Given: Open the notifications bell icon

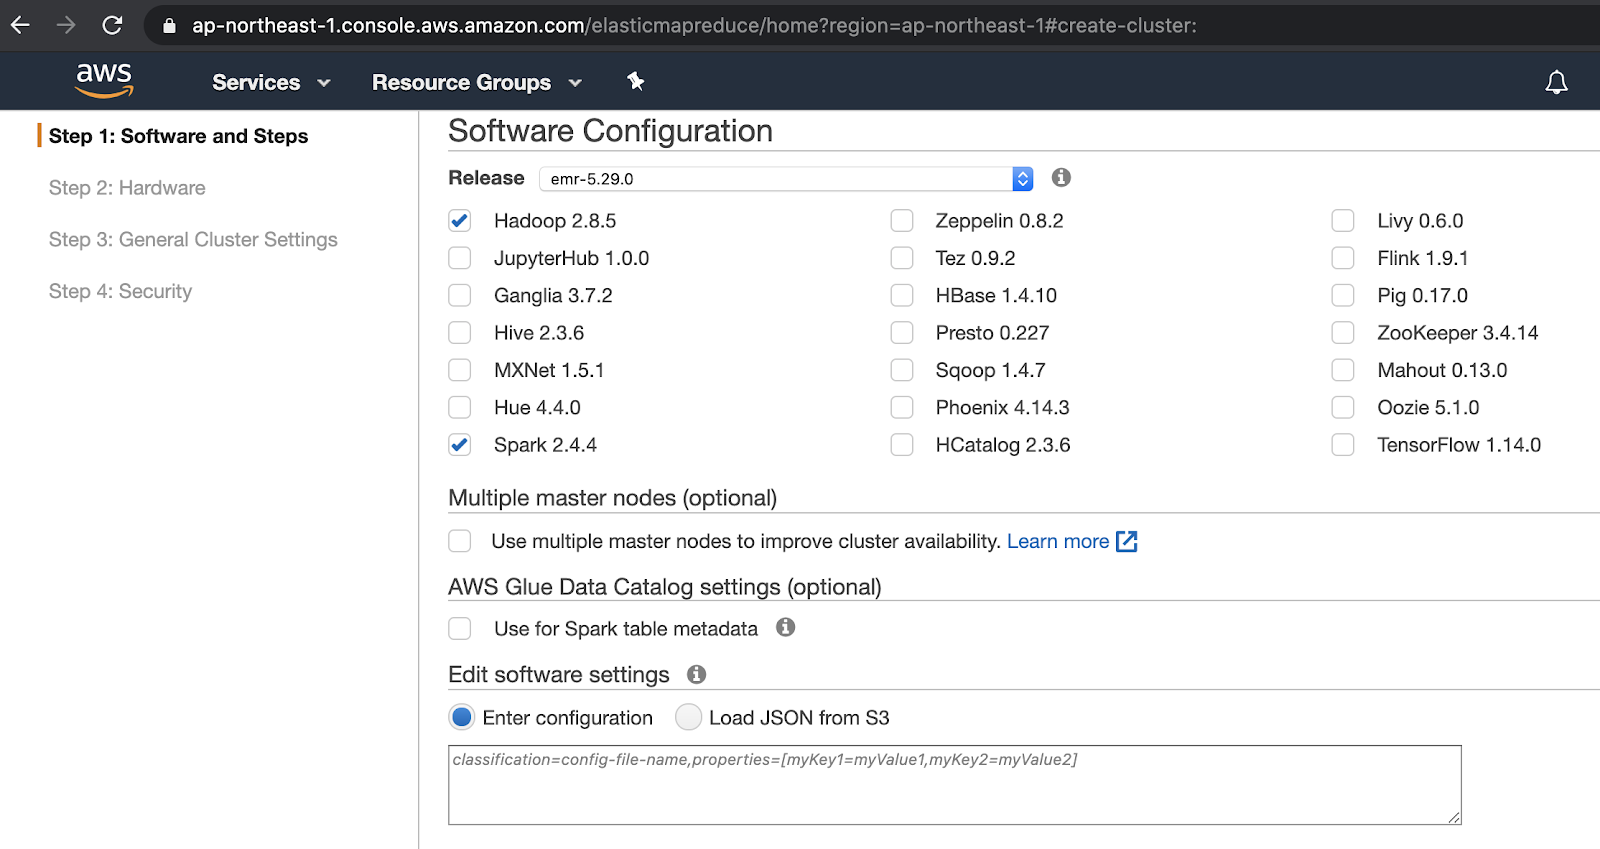Looking at the screenshot, I should point(1556,82).
